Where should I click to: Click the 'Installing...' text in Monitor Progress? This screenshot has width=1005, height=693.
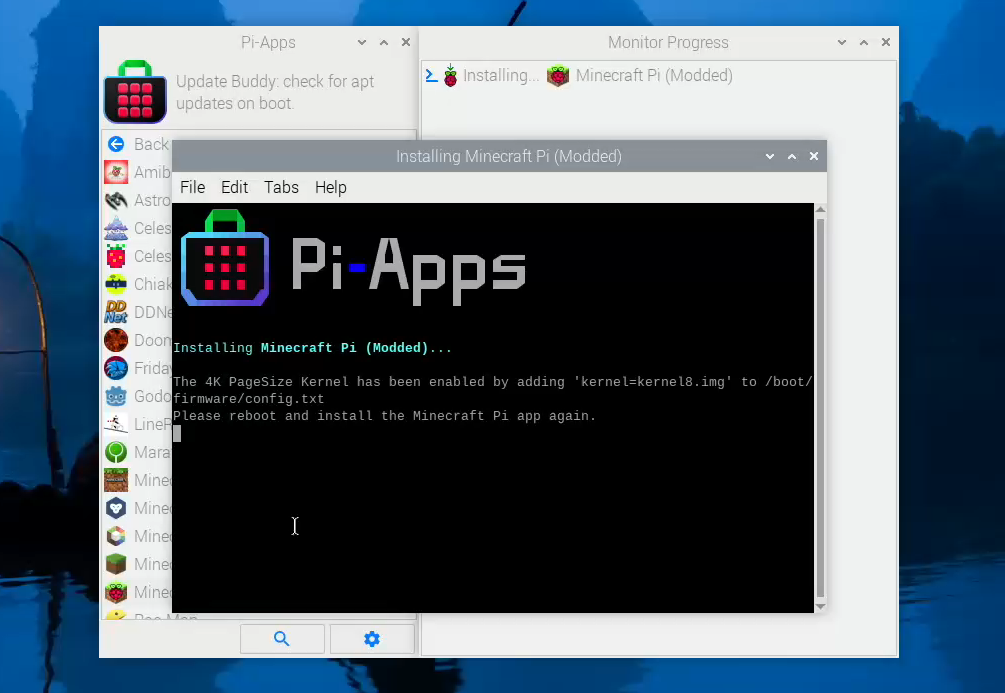(x=501, y=76)
